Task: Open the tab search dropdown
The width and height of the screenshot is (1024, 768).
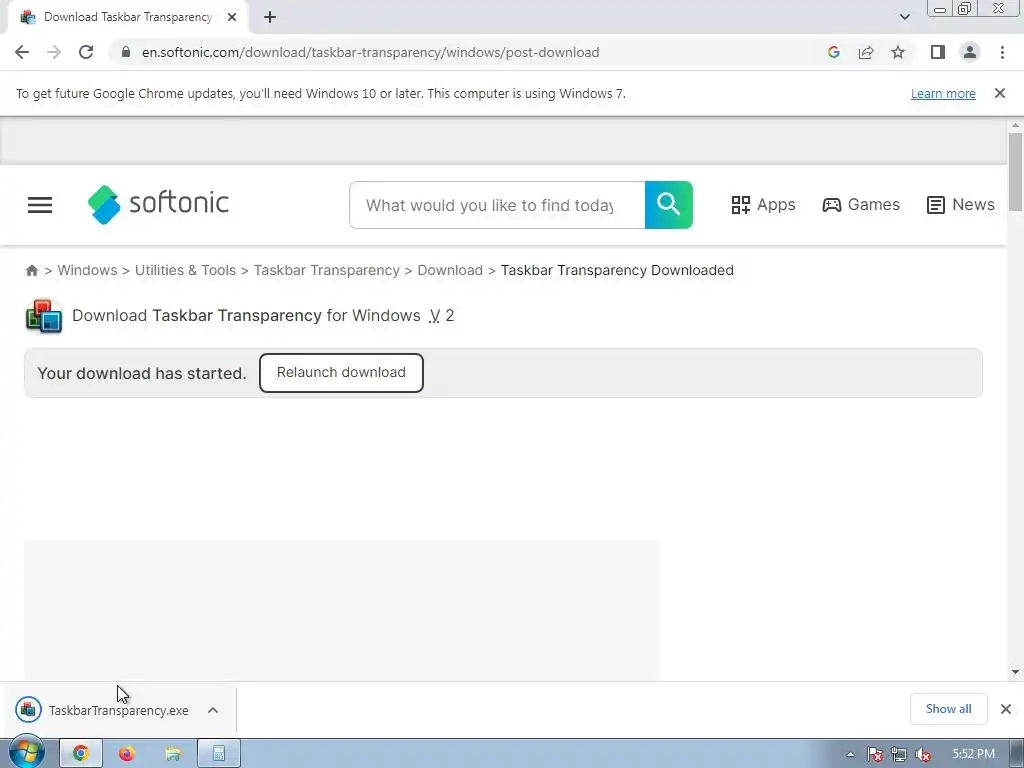Action: pos(904,17)
